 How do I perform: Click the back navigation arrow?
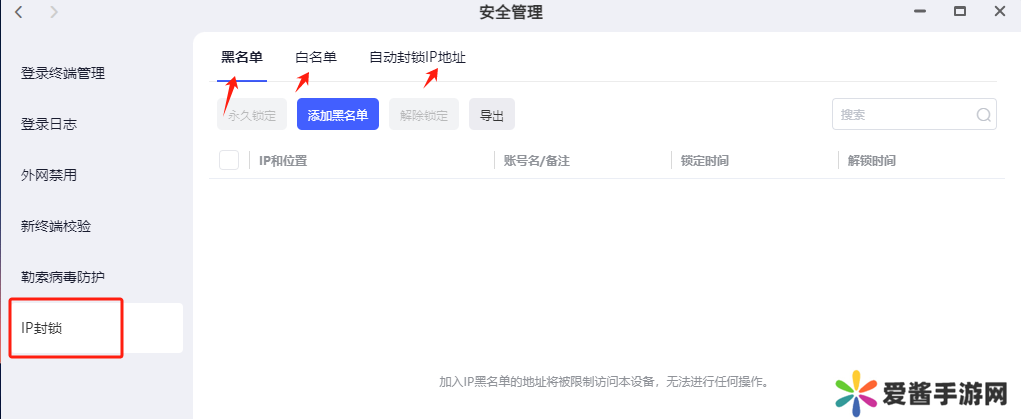pos(19,12)
